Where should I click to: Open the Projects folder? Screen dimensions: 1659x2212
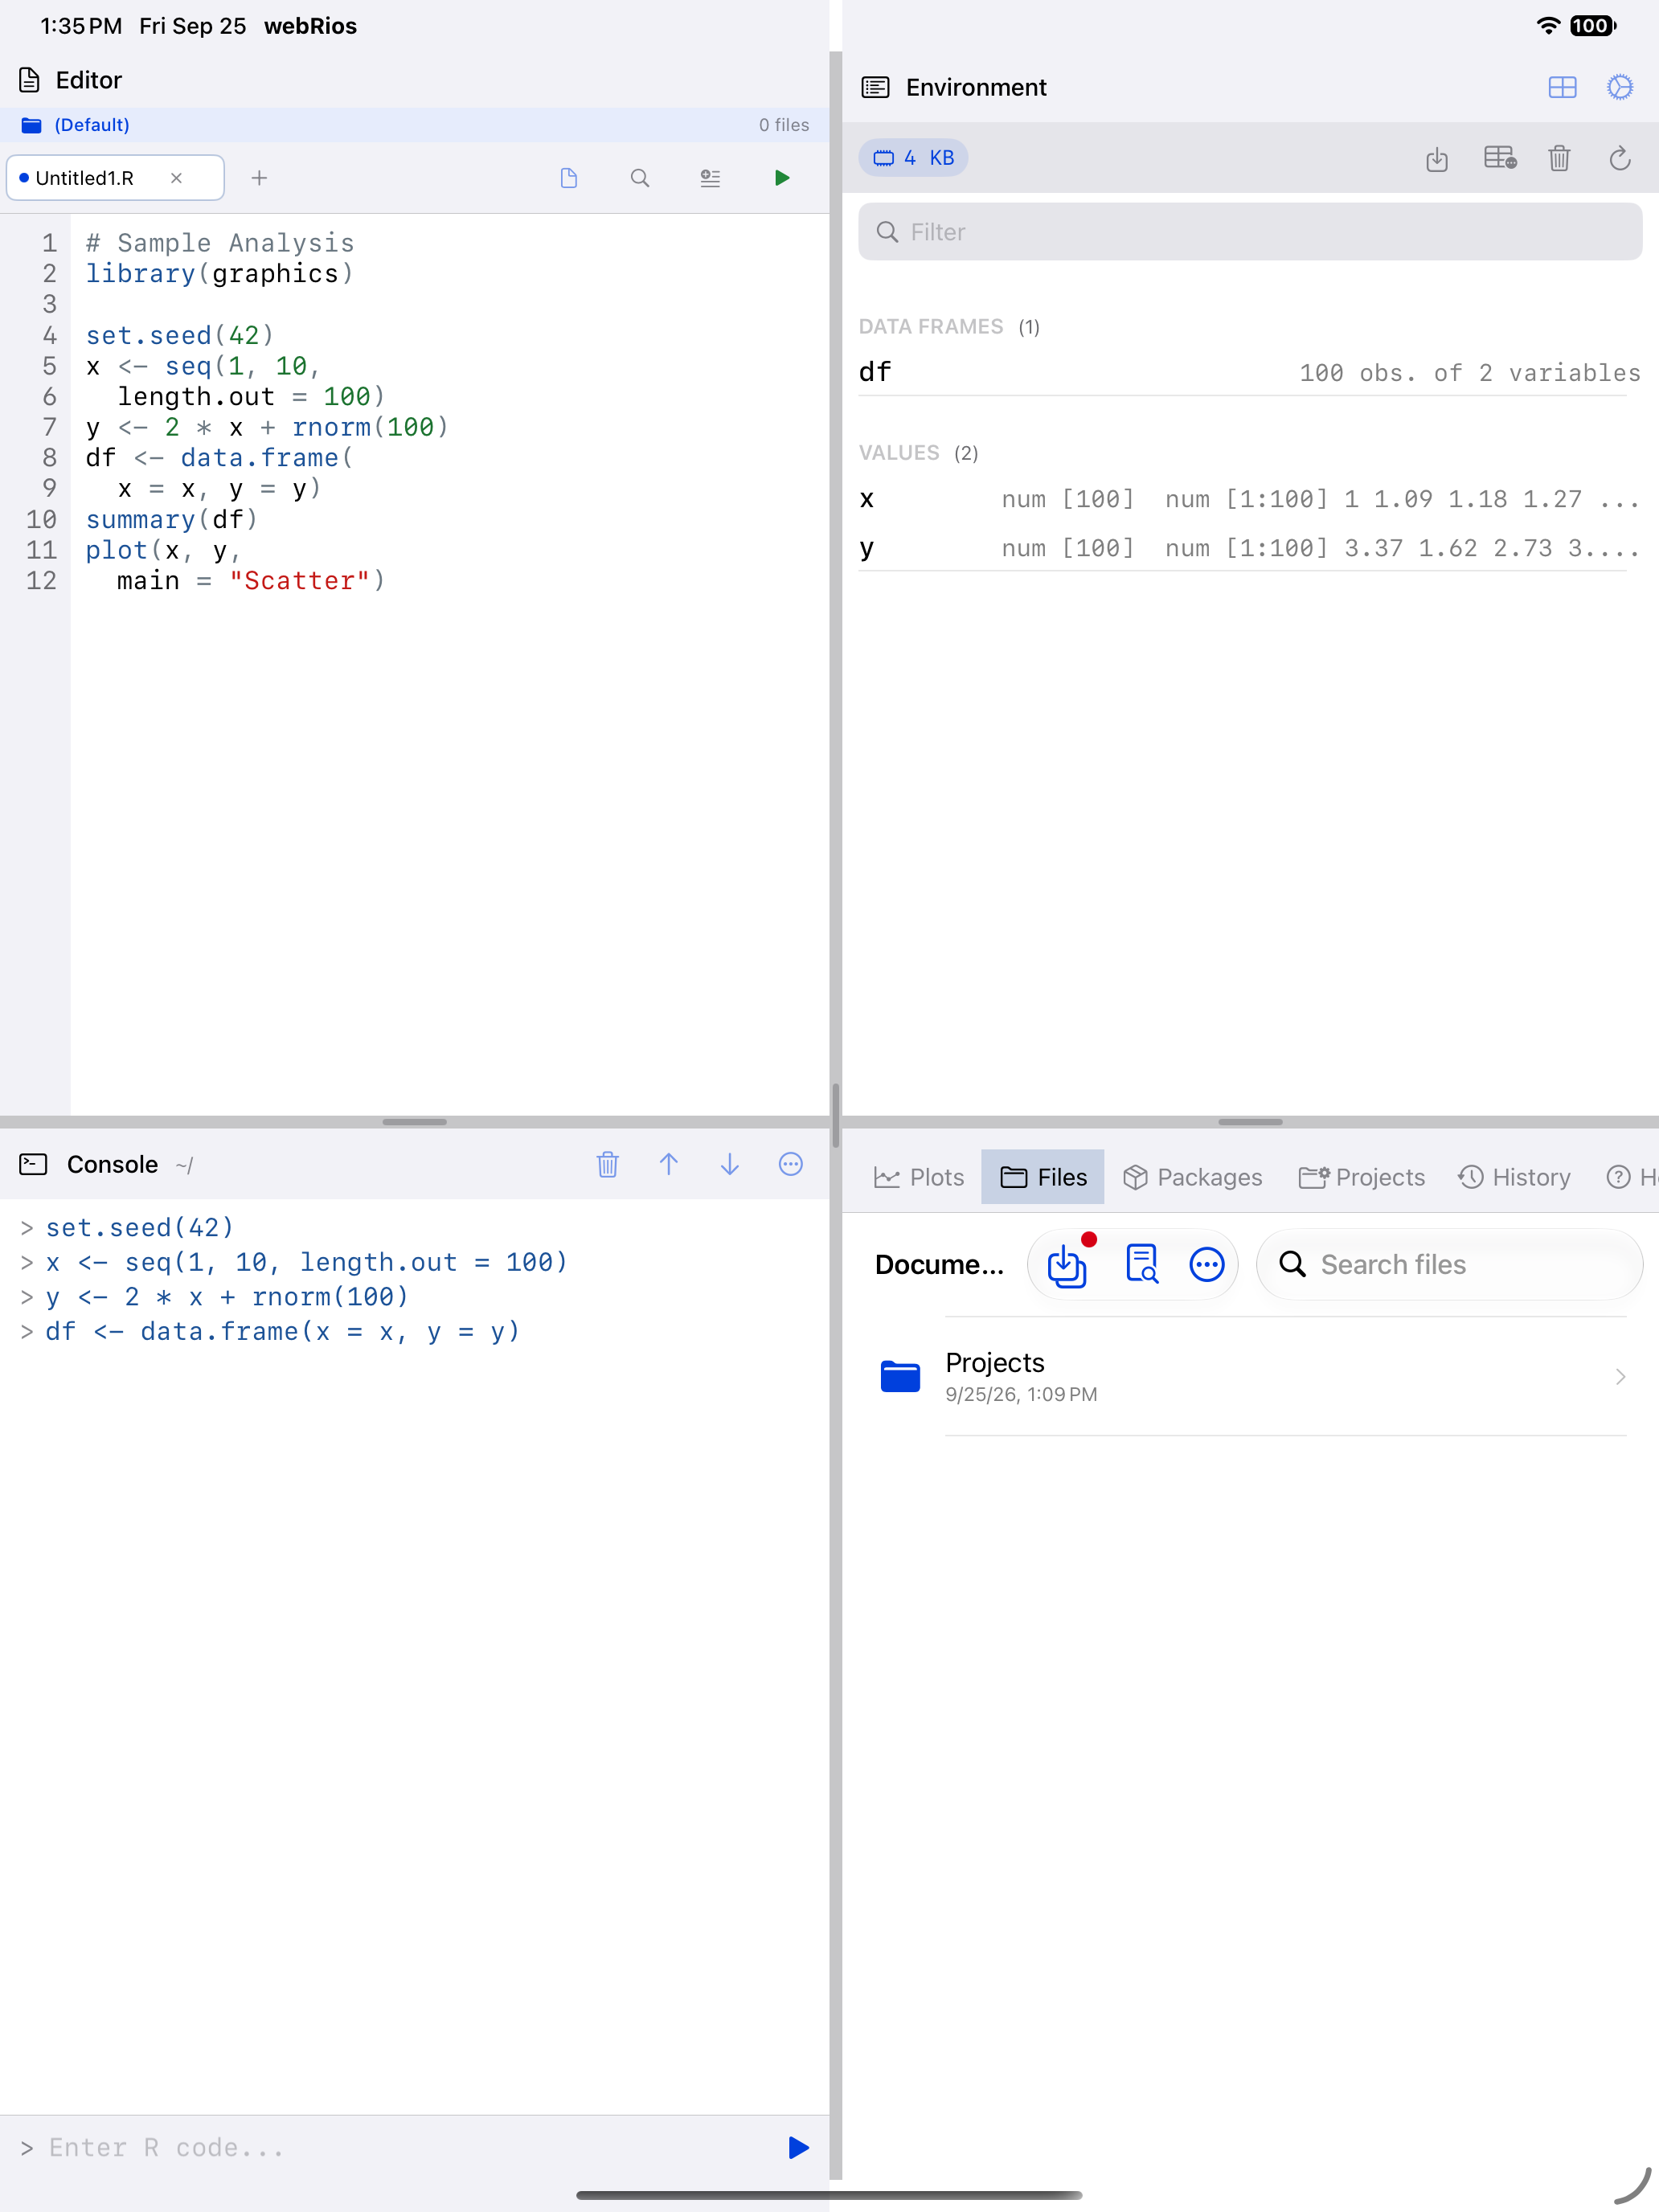(x=1250, y=1377)
